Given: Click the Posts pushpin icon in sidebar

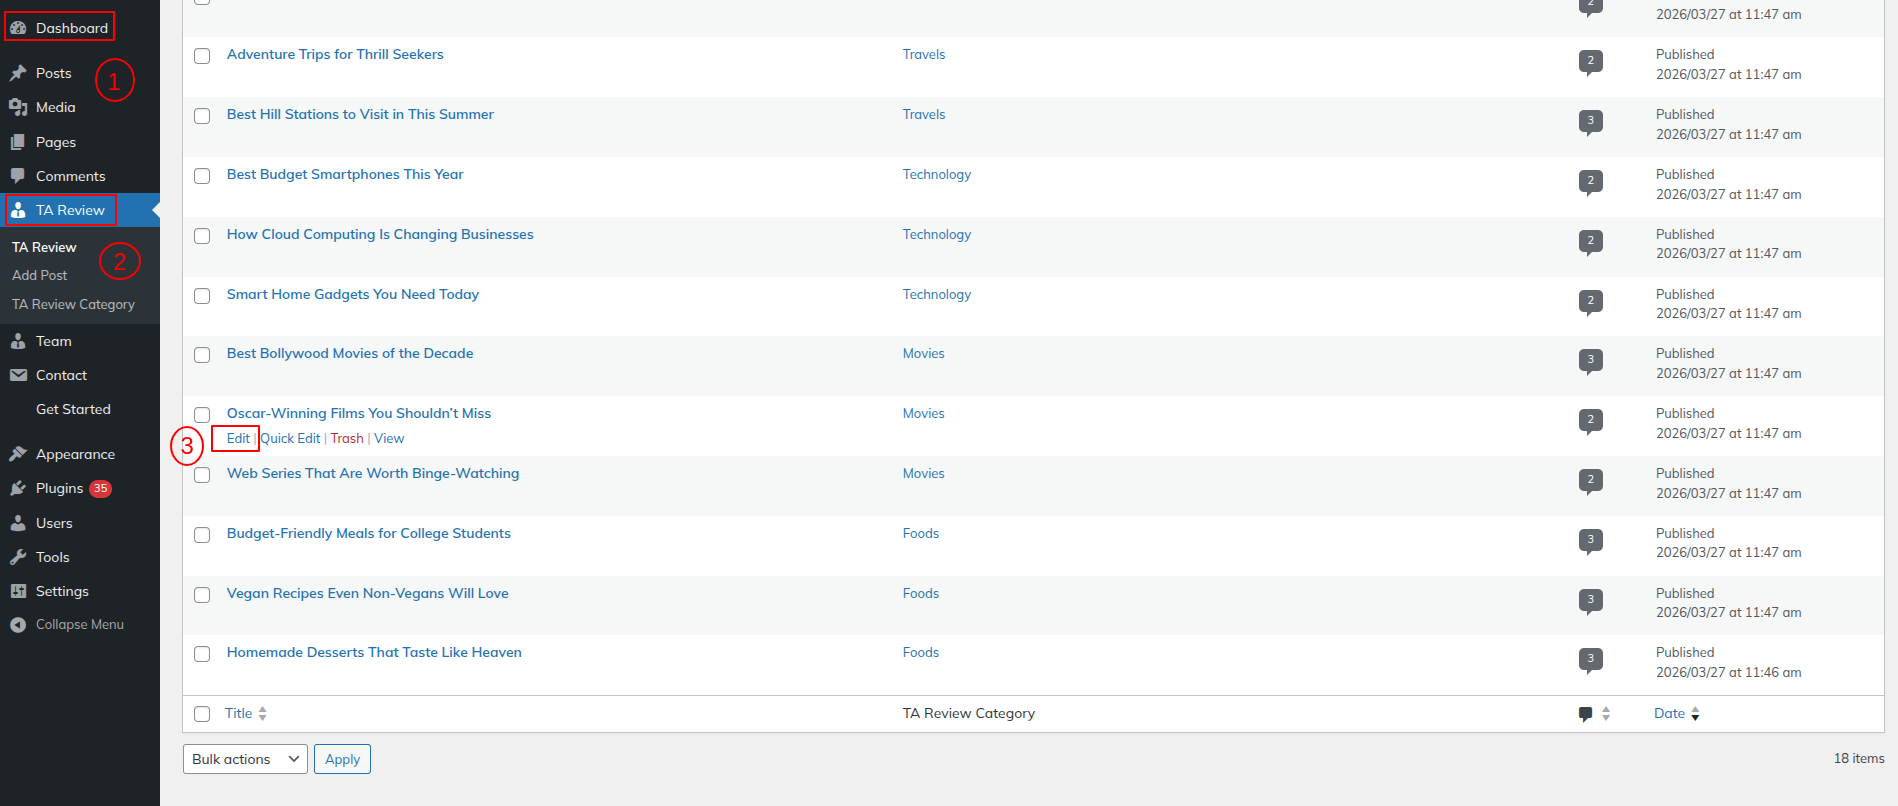Looking at the screenshot, I should pos(18,73).
